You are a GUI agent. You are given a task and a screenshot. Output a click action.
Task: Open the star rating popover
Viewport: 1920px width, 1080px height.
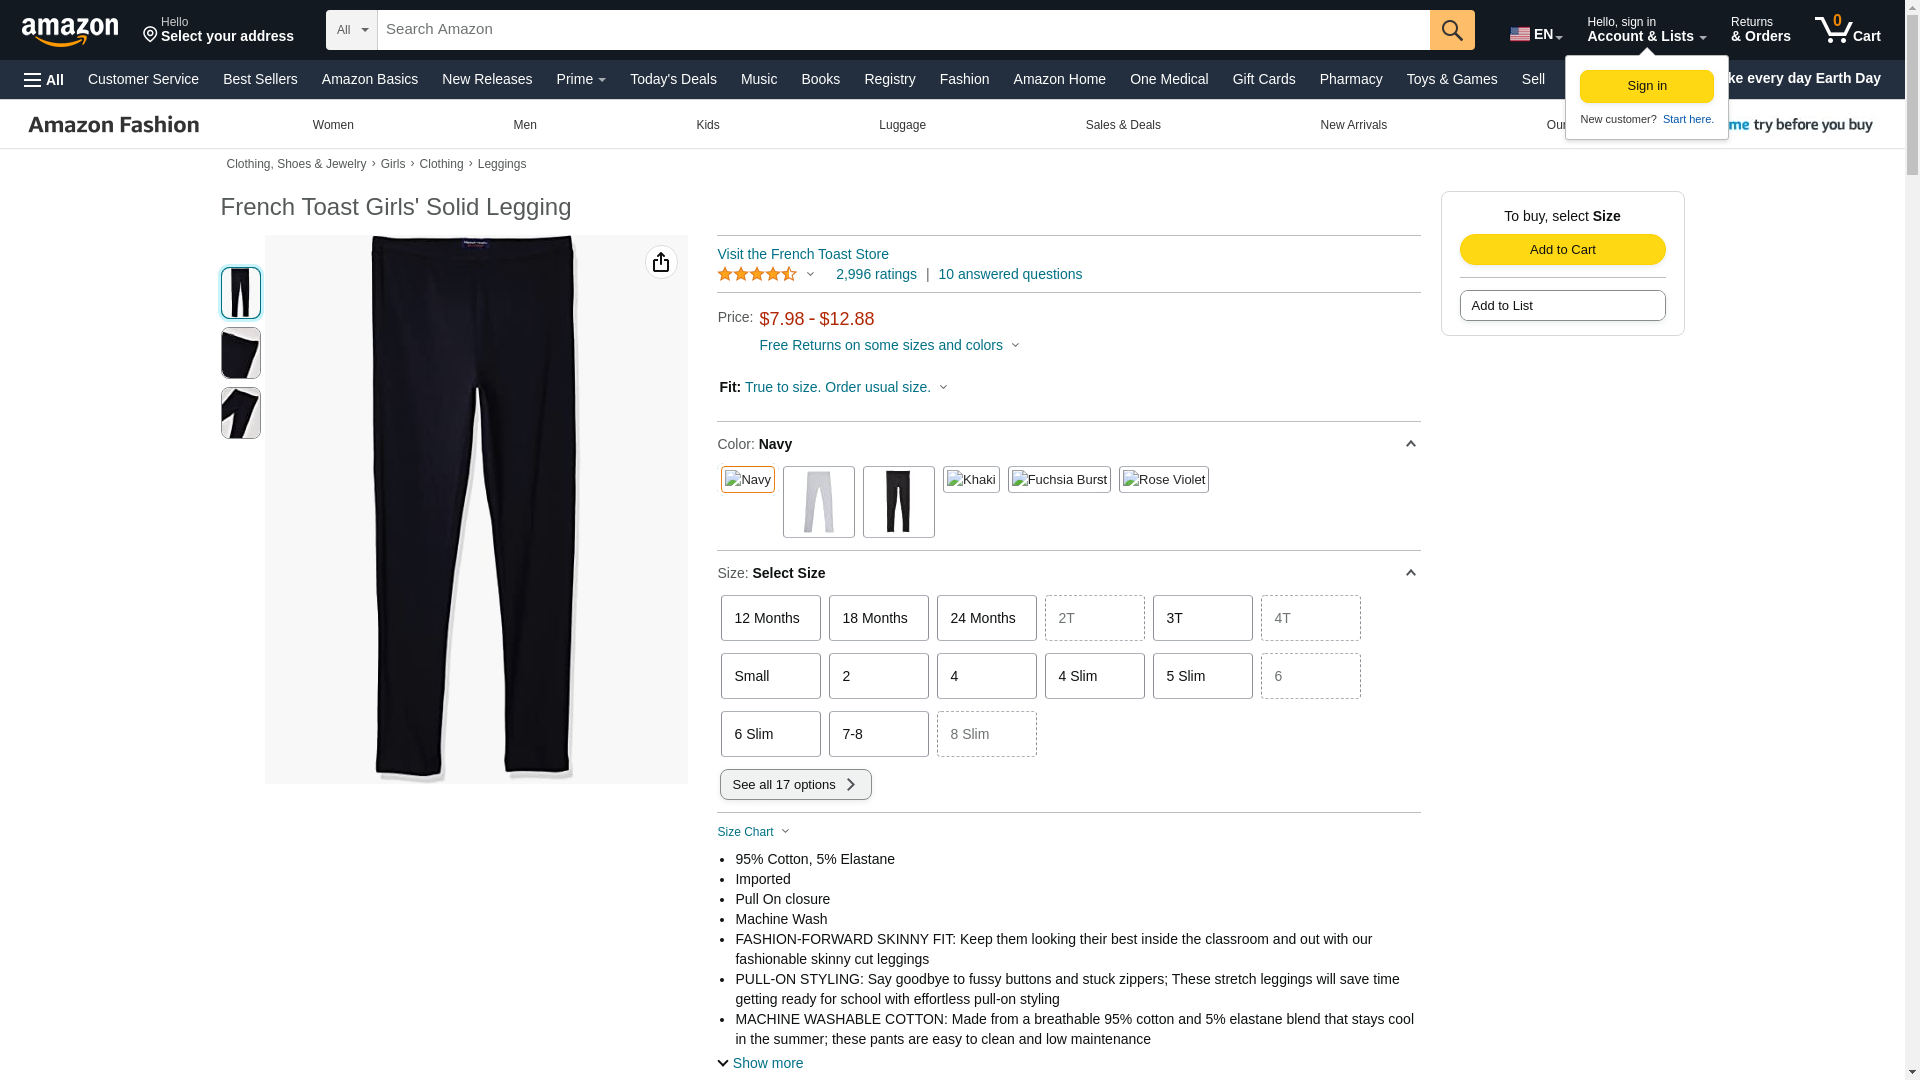(x=766, y=274)
